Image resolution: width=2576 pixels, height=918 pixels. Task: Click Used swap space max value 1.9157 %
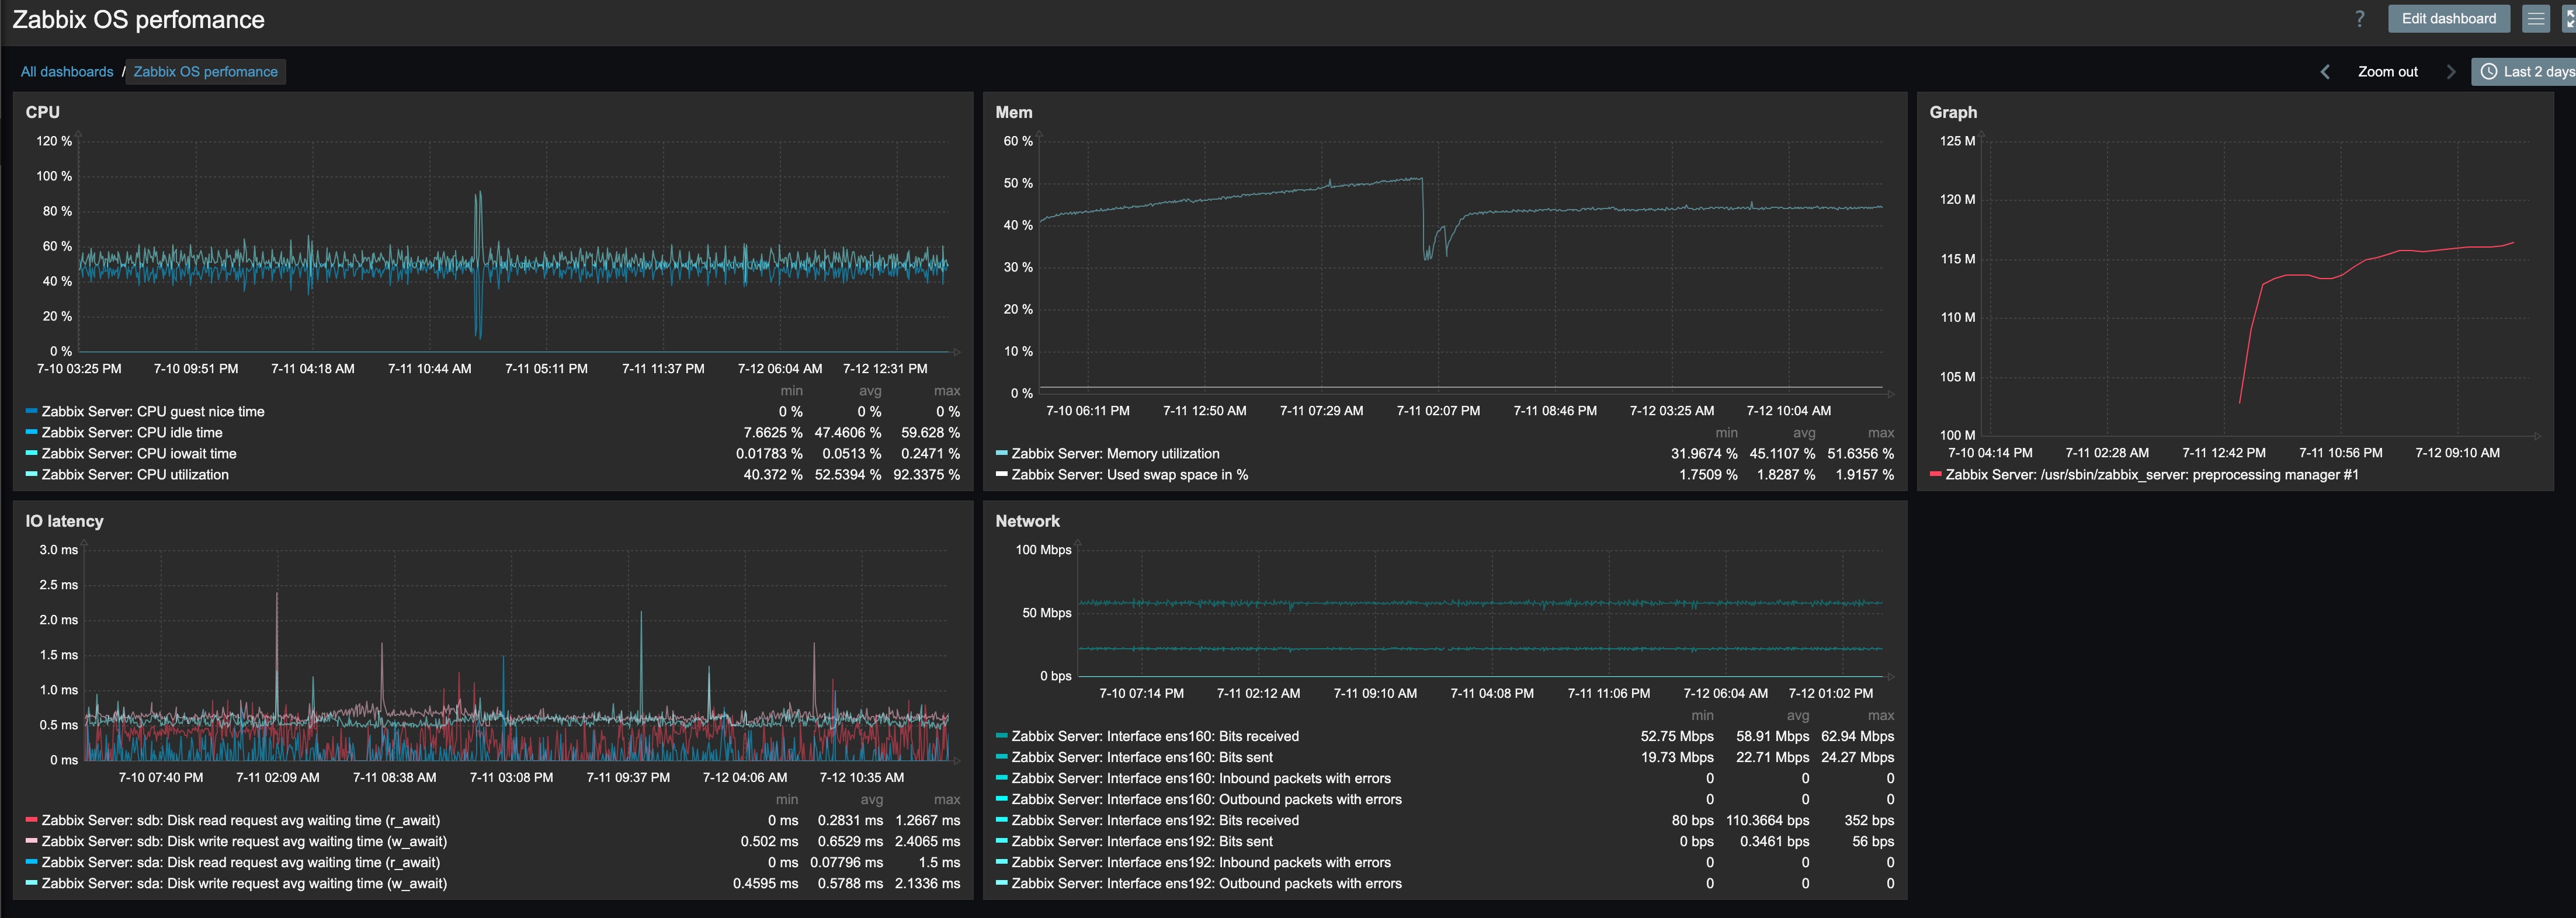pyautogui.click(x=1864, y=474)
